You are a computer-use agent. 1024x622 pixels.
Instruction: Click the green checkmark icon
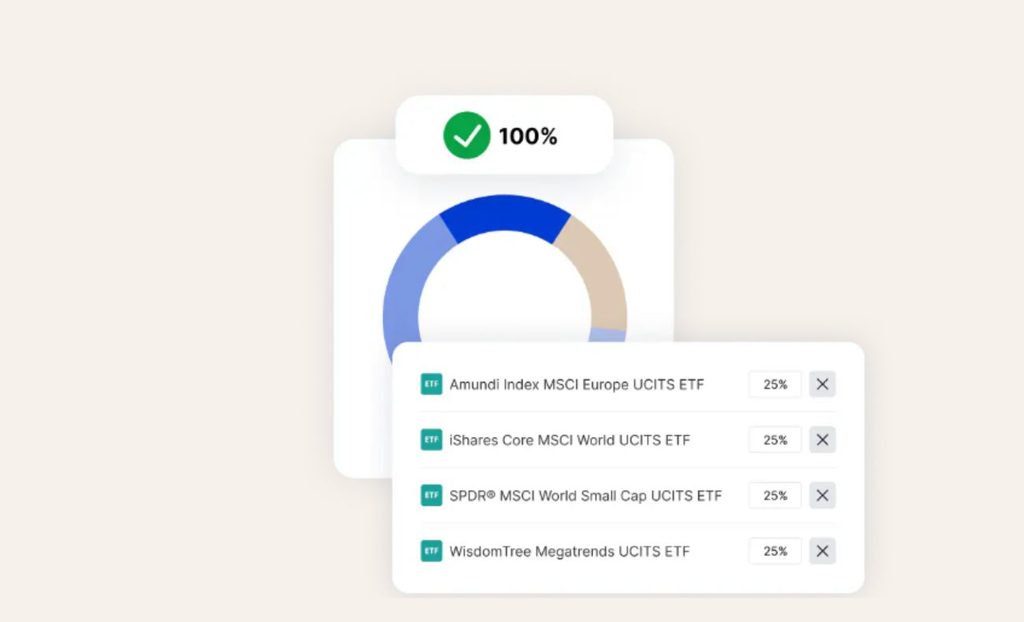pyautogui.click(x=466, y=135)
